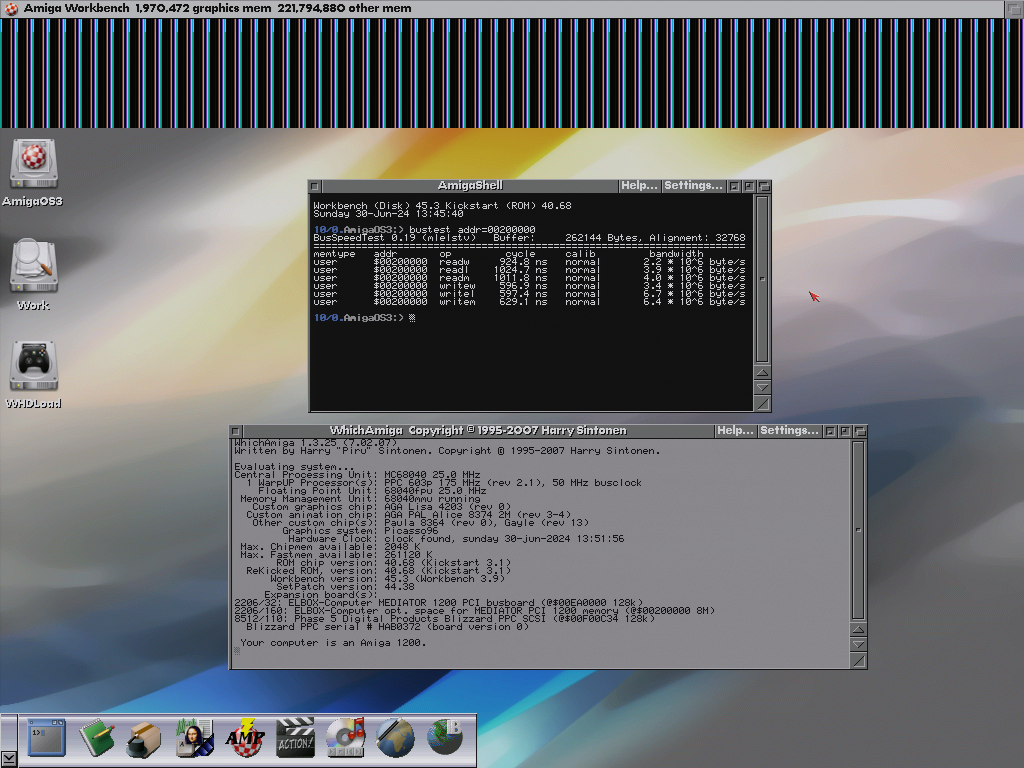
Task: Click the 'AGA Lisa 4203 (rev 0)' value
Action: (447, 507)
